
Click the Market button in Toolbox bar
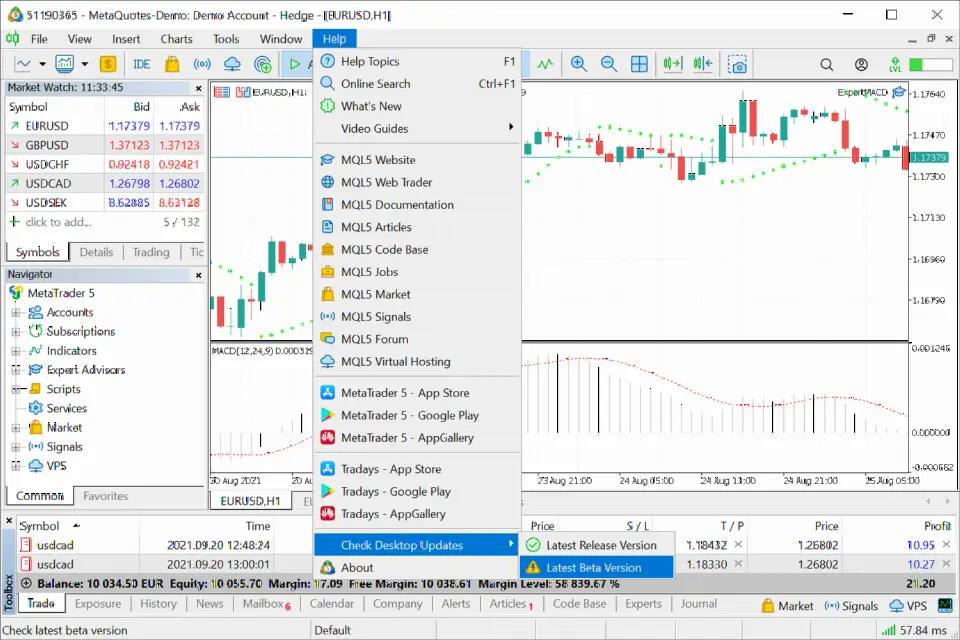[x=787, y=606]
